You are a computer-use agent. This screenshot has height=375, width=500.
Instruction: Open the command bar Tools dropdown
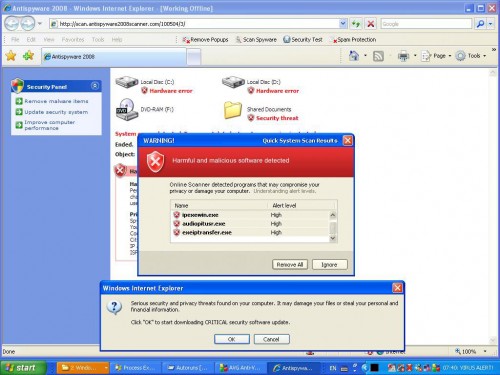tap(471, 56)
